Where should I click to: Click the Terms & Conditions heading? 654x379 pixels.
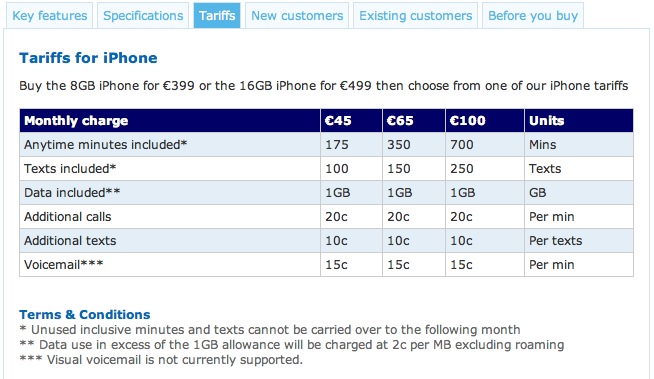point(85,314)
